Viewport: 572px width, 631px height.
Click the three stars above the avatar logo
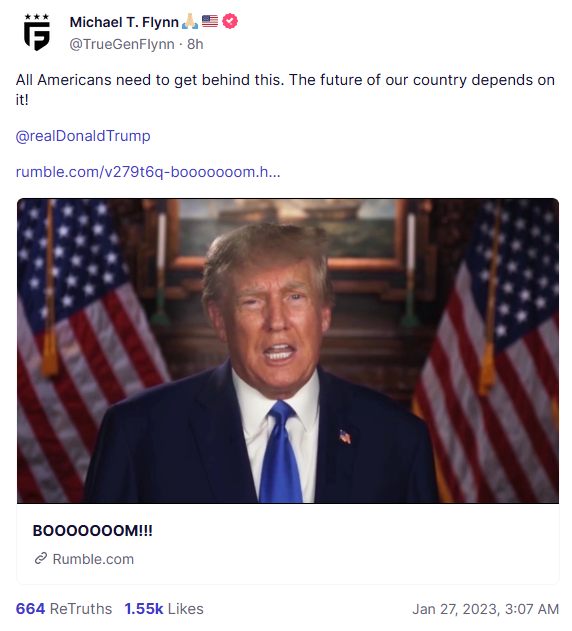37,16
